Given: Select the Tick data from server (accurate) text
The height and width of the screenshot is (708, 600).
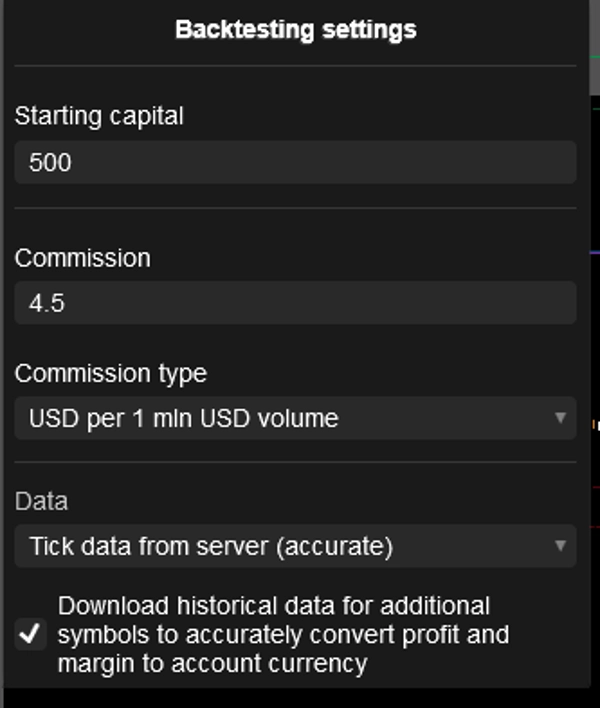Looking at the screenshot, I should (x=210, y=546).
